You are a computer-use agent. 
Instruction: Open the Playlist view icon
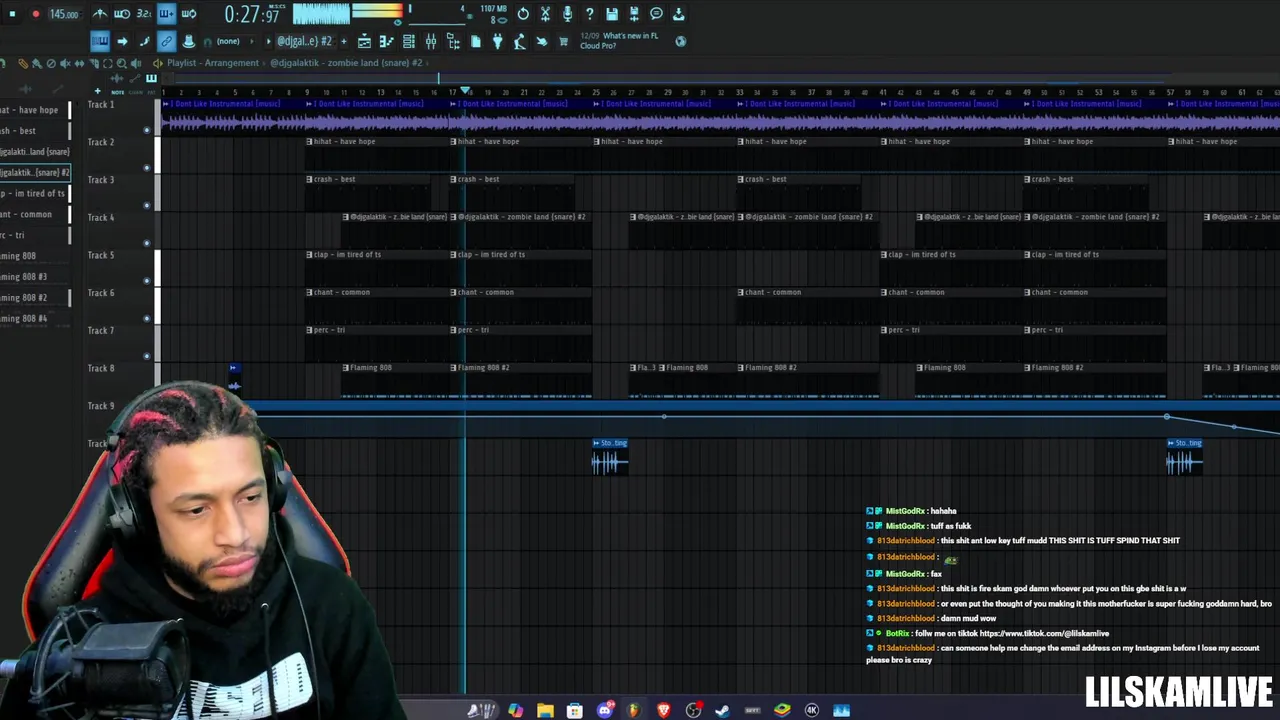[364, 41]
